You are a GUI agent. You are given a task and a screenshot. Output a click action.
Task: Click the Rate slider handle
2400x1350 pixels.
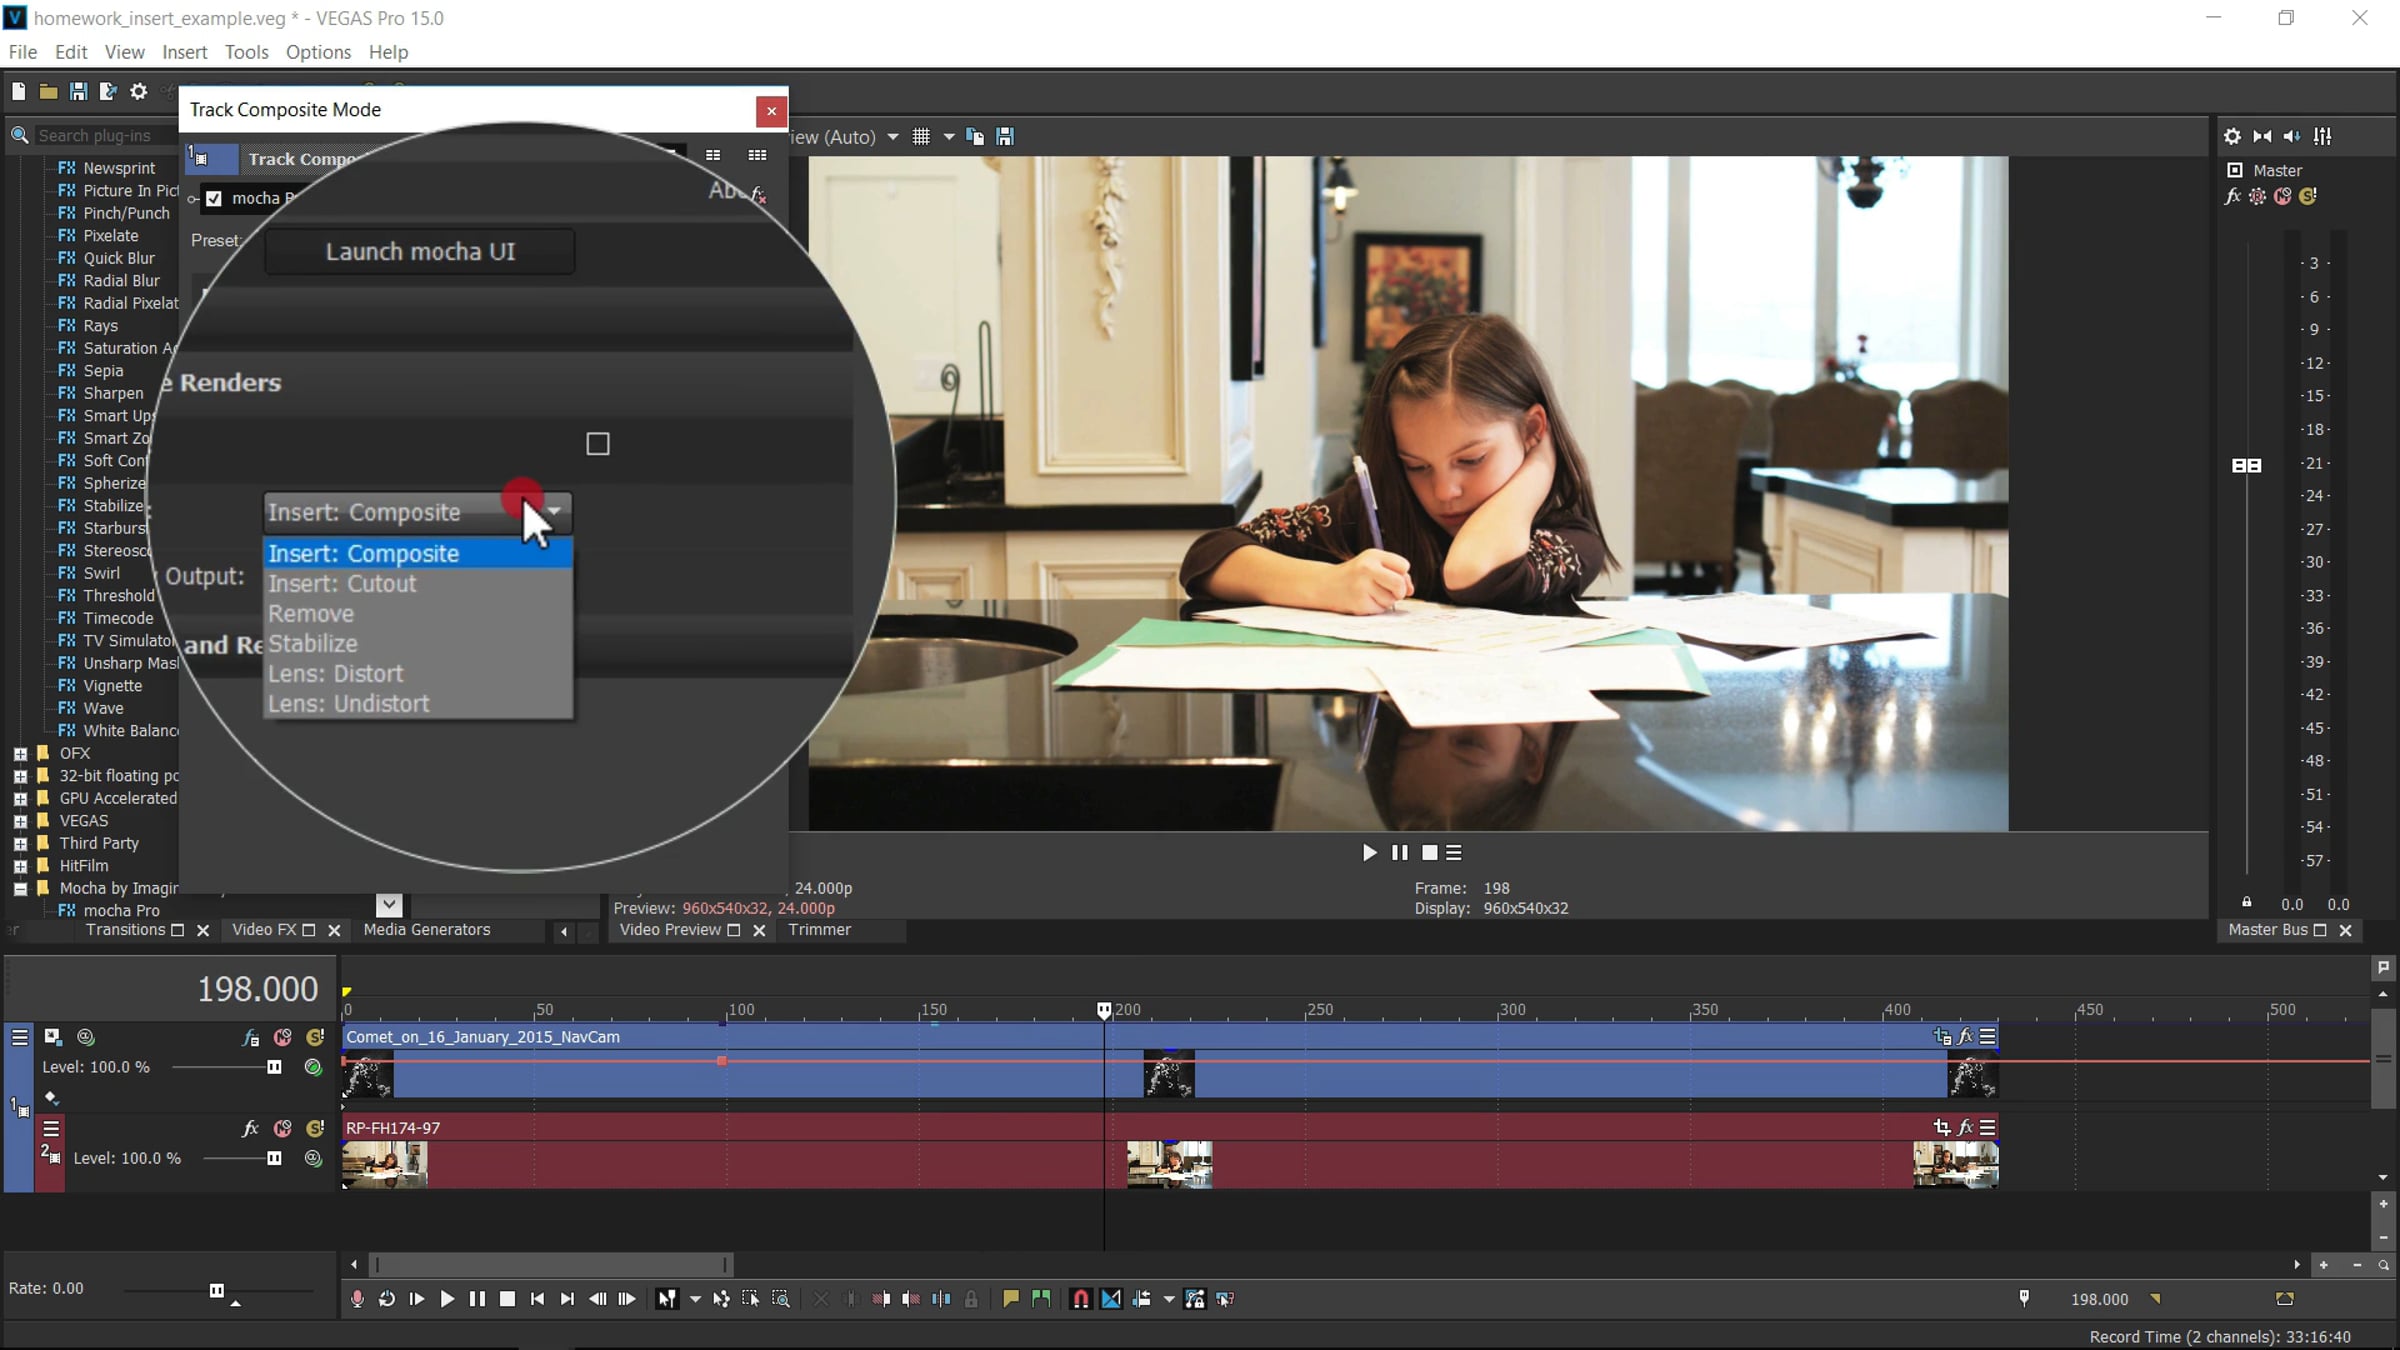(216, 1290)
